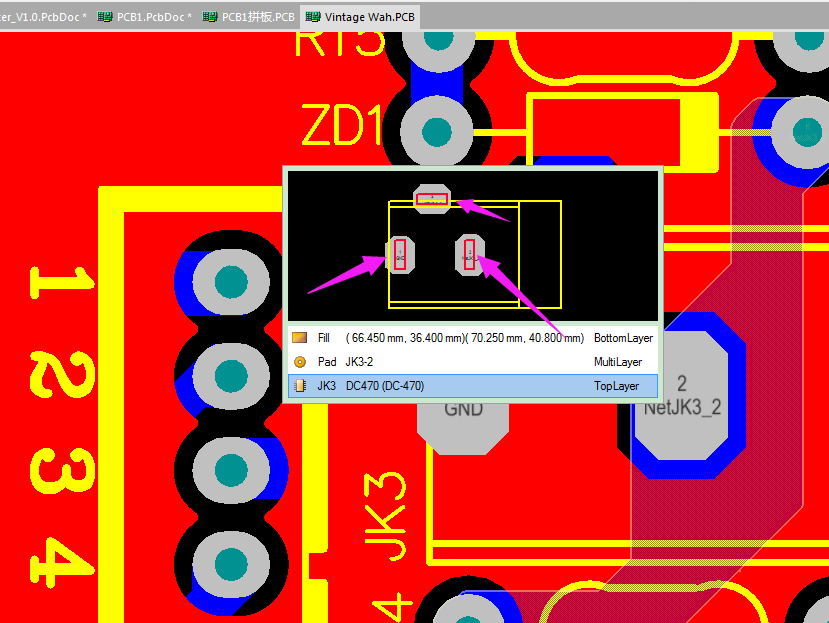Viewport: 829px width, 623px height.
Task: Select the Vintage Wah.PCB tab
Action: pyautogui.click(x=362, y=17)
